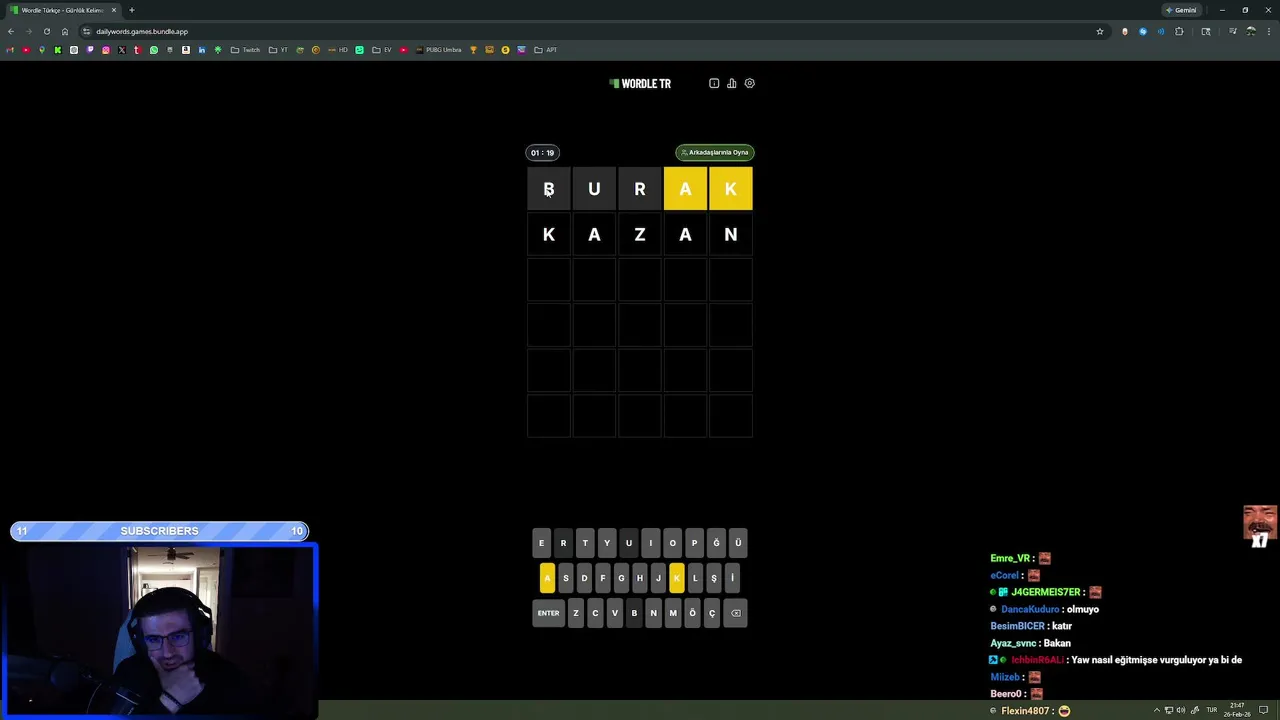Click the yellow K tile in BURAK row
The width and height of the screenshot is (1280, 720).
[731, 189]
